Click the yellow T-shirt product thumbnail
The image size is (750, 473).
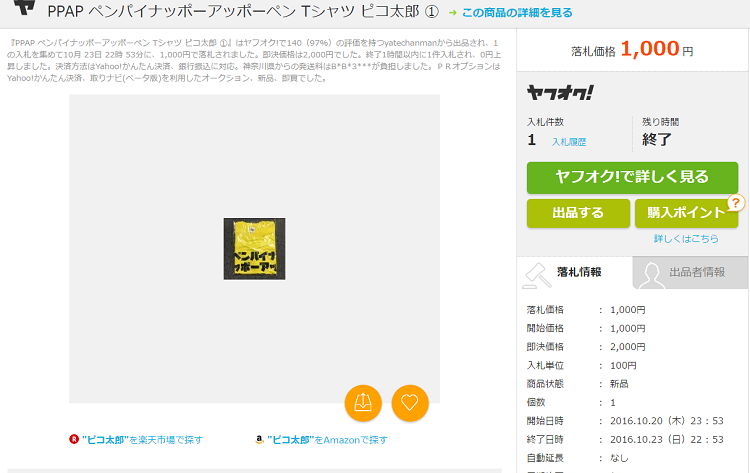pyautogui.click(x=254, y=249)
